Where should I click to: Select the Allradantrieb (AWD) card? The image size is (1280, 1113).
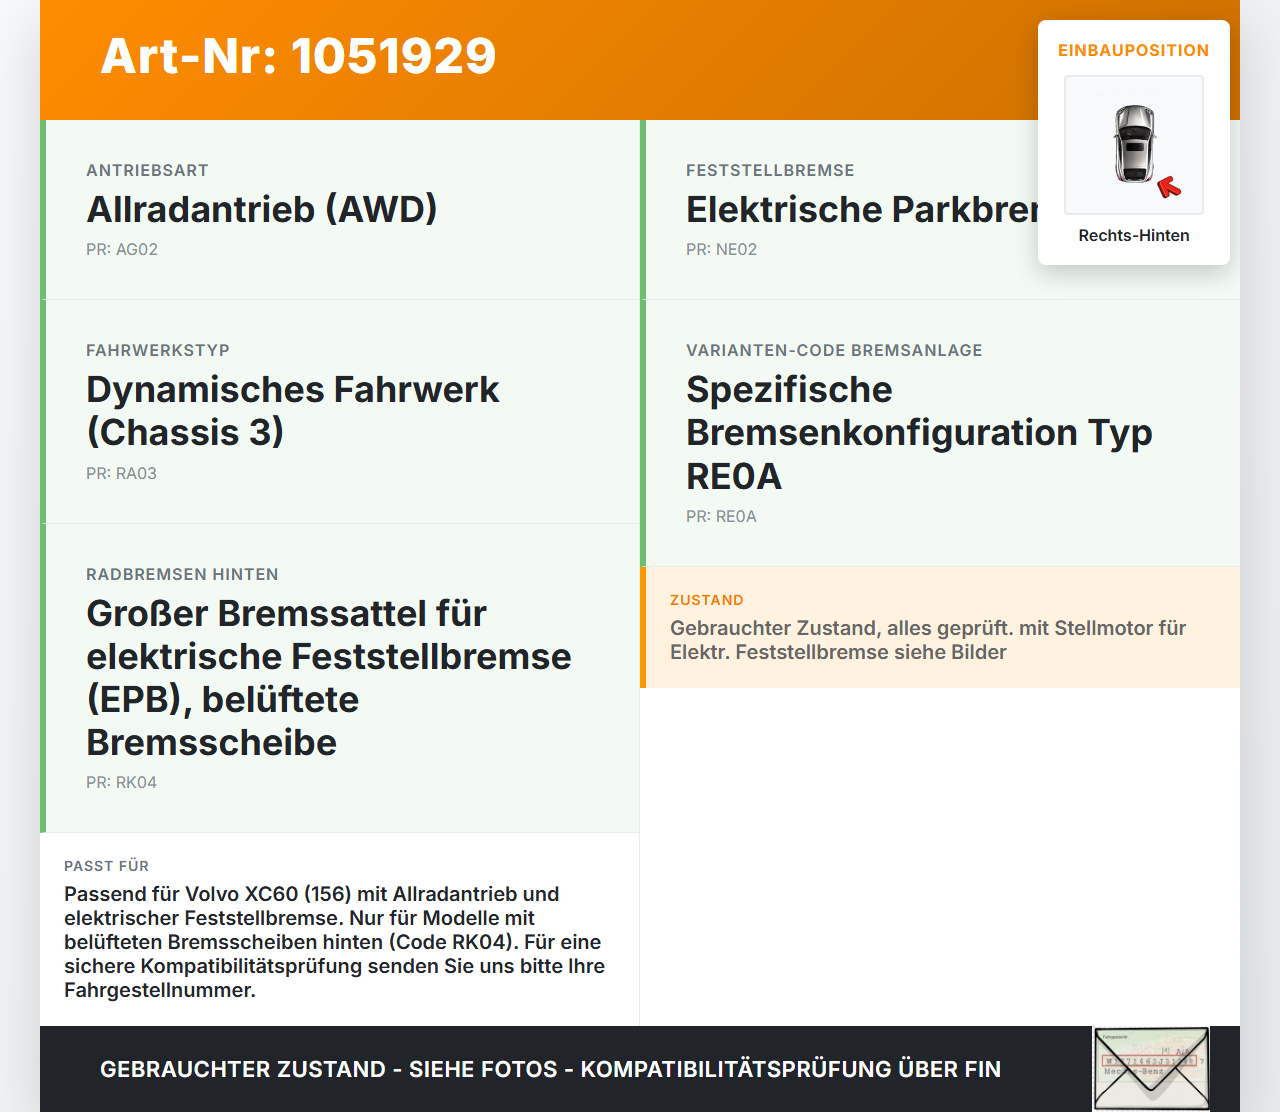click(340, 210)
